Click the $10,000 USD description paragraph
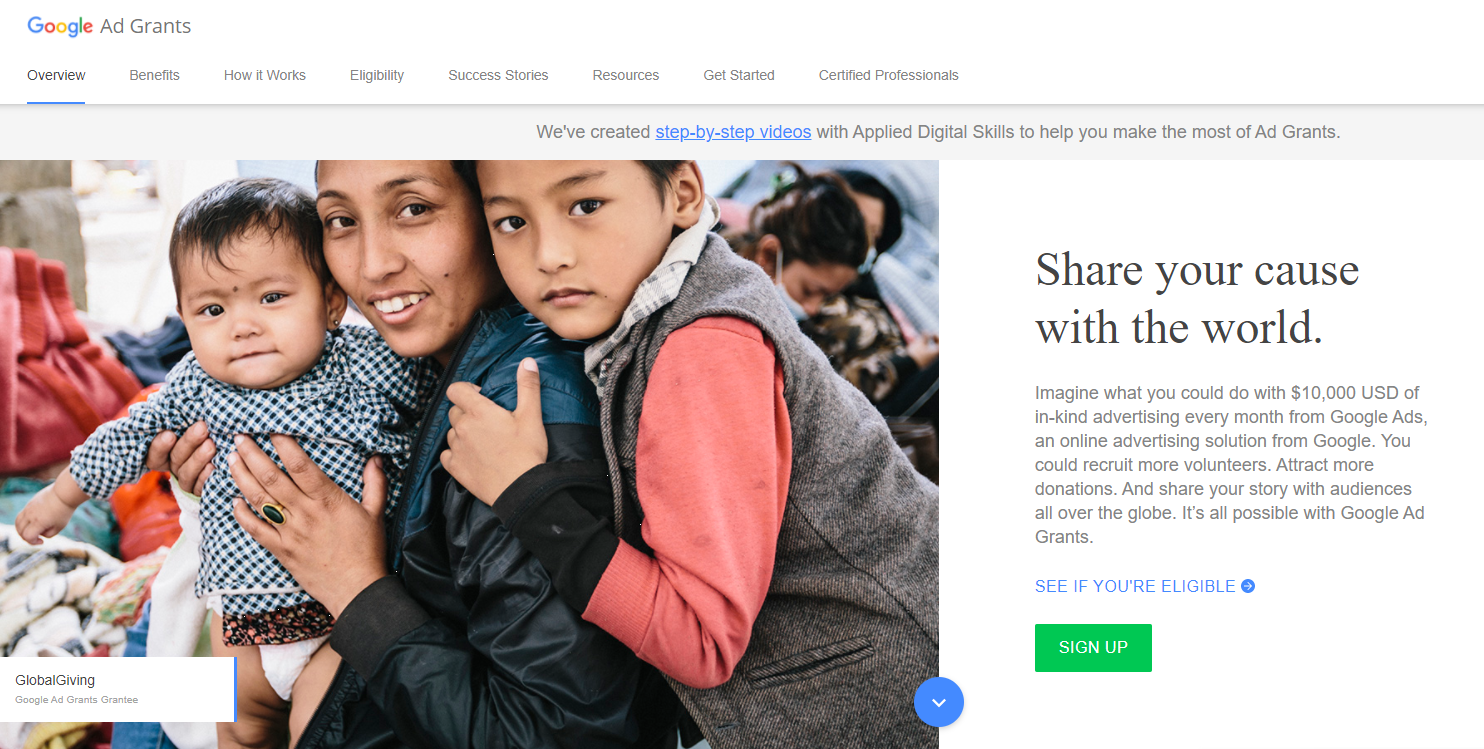Screen dimensions: 1484x749 click(x=1230, y=465)
